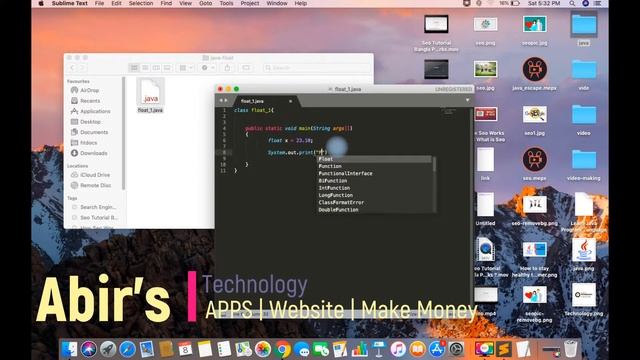
Task: Click the Sublime tab navigation arrows
Action: (x=223, y=100)
